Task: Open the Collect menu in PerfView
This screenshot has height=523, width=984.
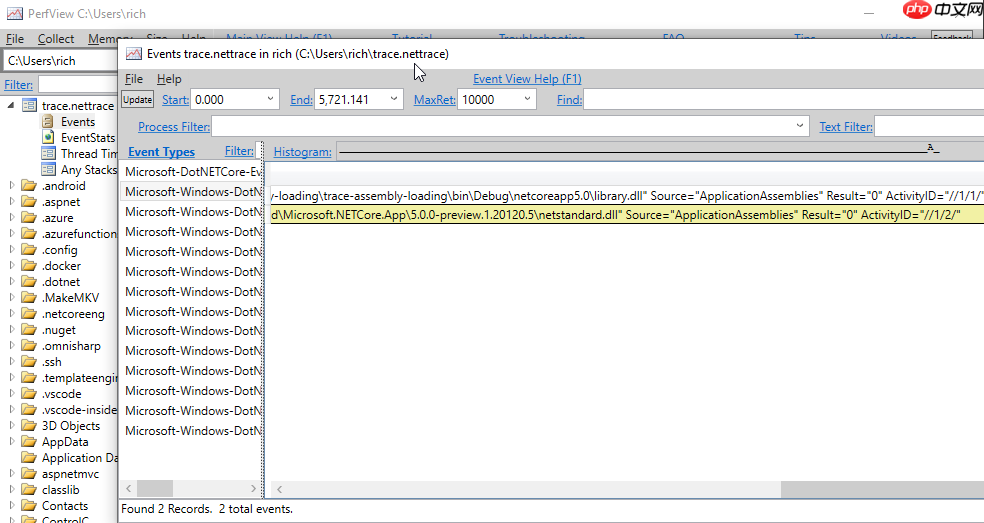Action: point(56,39)
